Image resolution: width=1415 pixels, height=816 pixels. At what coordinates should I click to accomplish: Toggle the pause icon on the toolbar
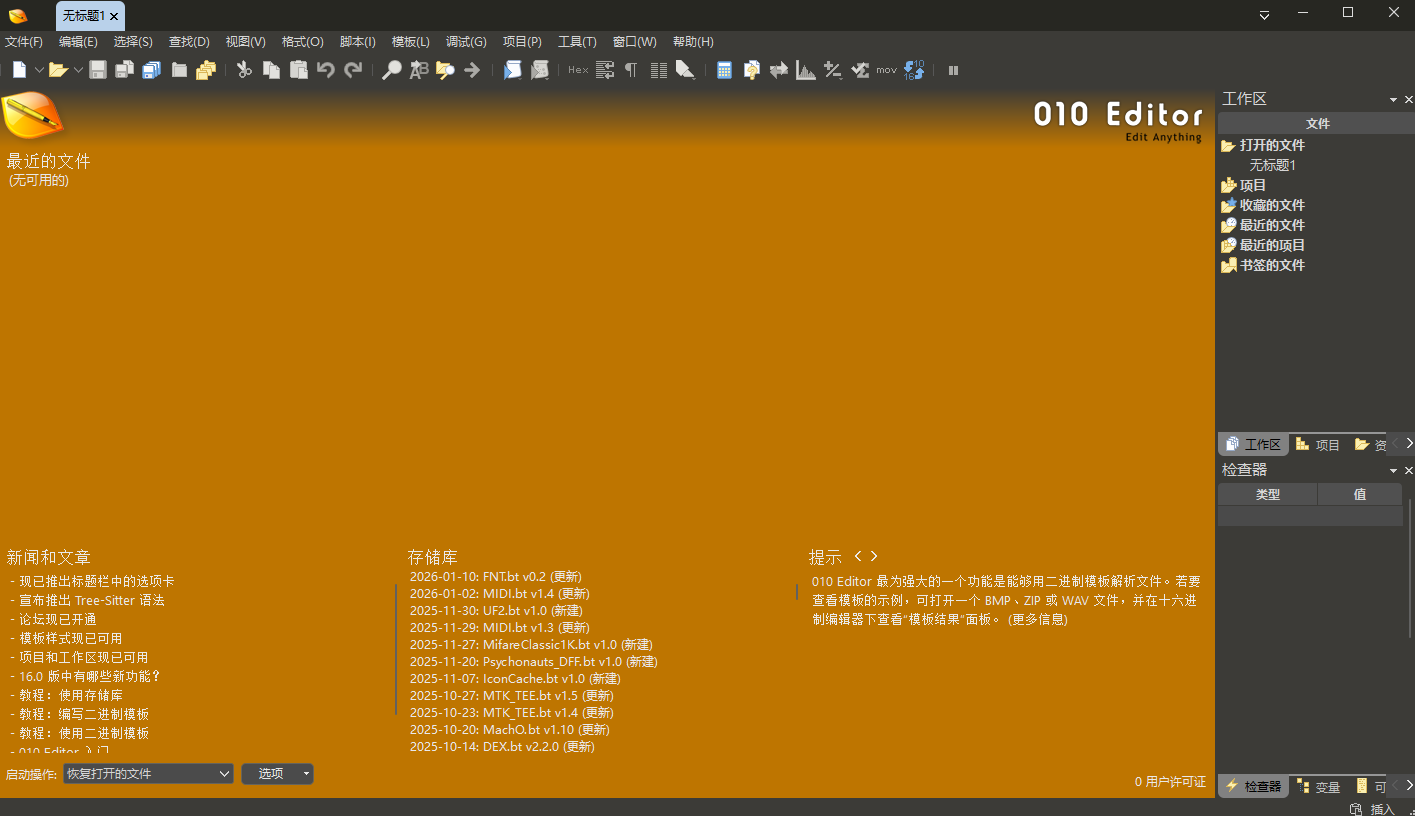point(953,70)
